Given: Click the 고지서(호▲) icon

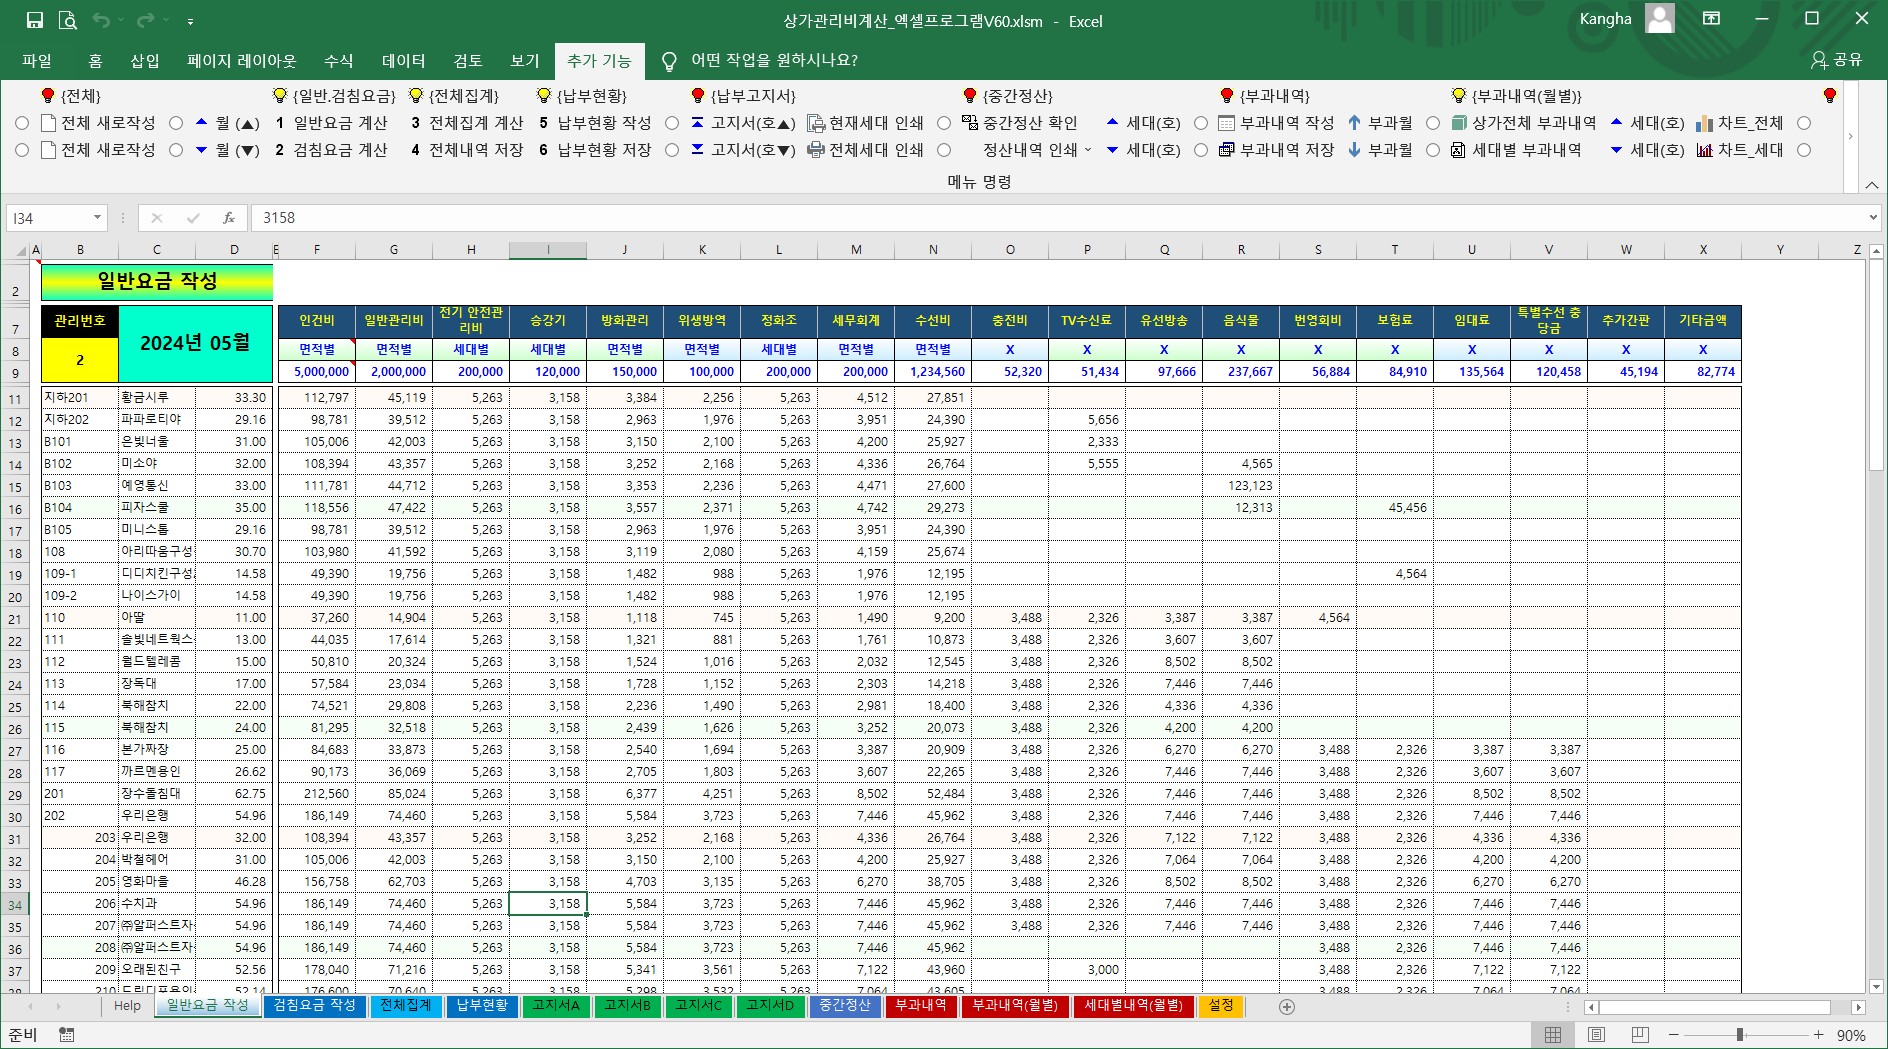Looking at the screenshot, I should pyautogui.click(x=697, y=123).
